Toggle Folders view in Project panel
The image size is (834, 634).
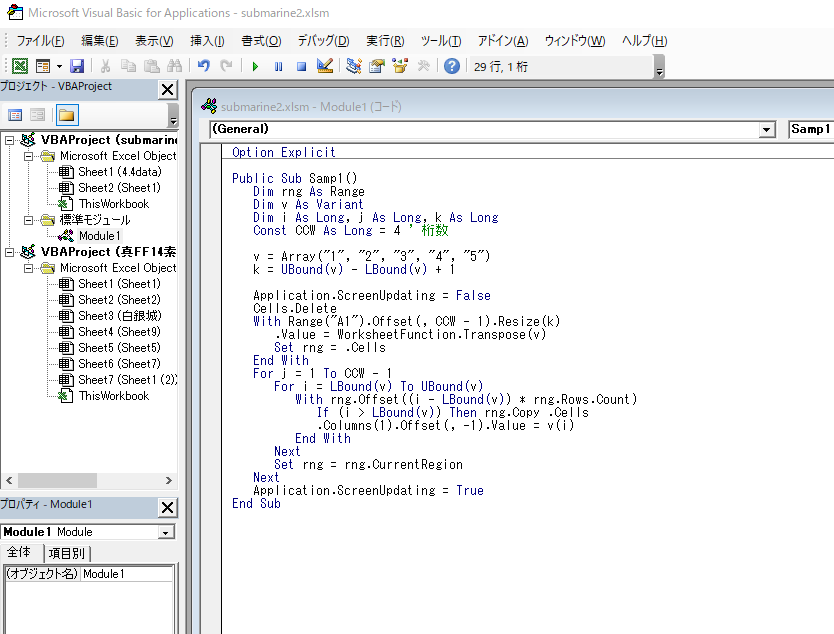pyautogui.click(x=66, y=115)
